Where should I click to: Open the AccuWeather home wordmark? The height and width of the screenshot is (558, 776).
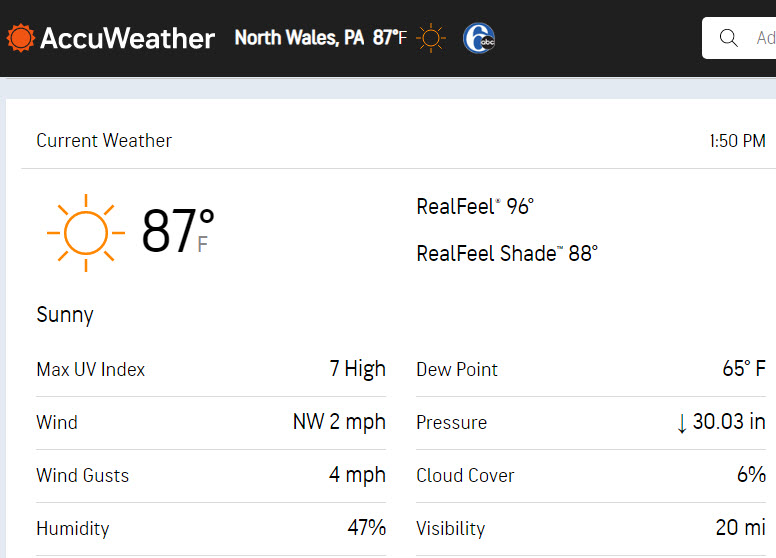[127, 38]
